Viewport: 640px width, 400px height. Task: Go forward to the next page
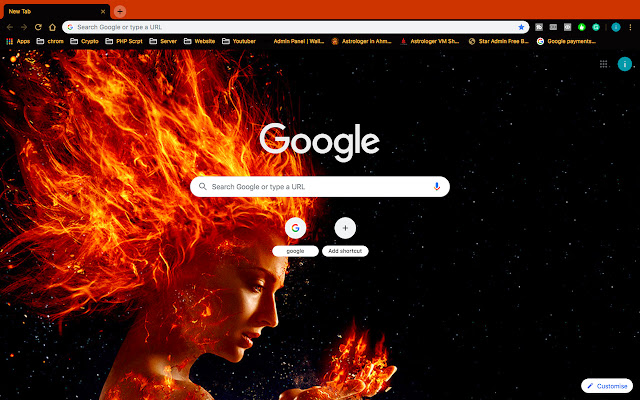click(x=24, y=27)
